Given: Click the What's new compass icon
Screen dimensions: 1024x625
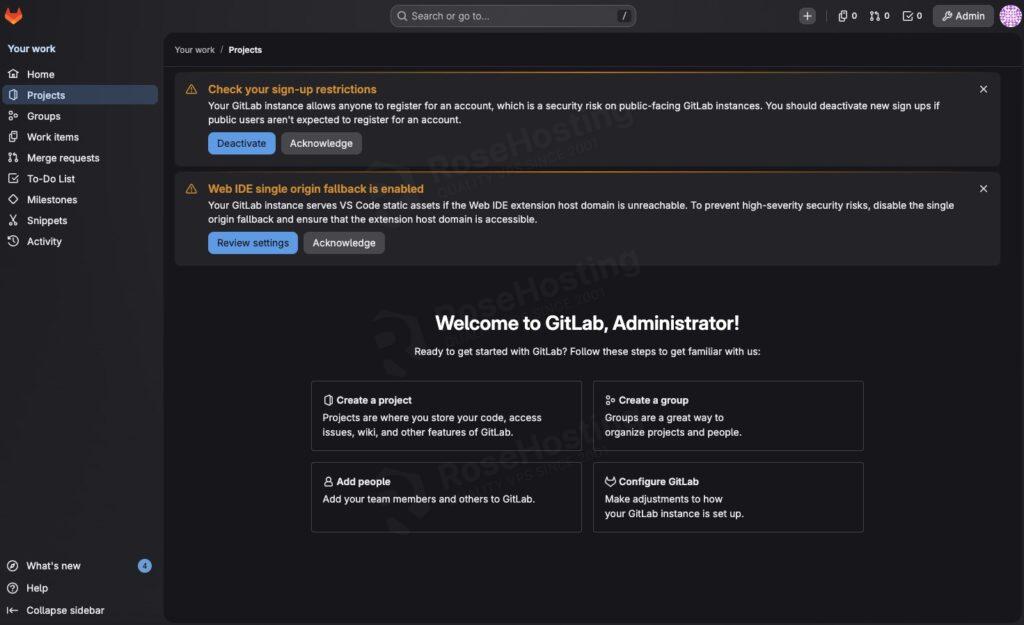Looking at the screenshot, I should coord(12,566).
